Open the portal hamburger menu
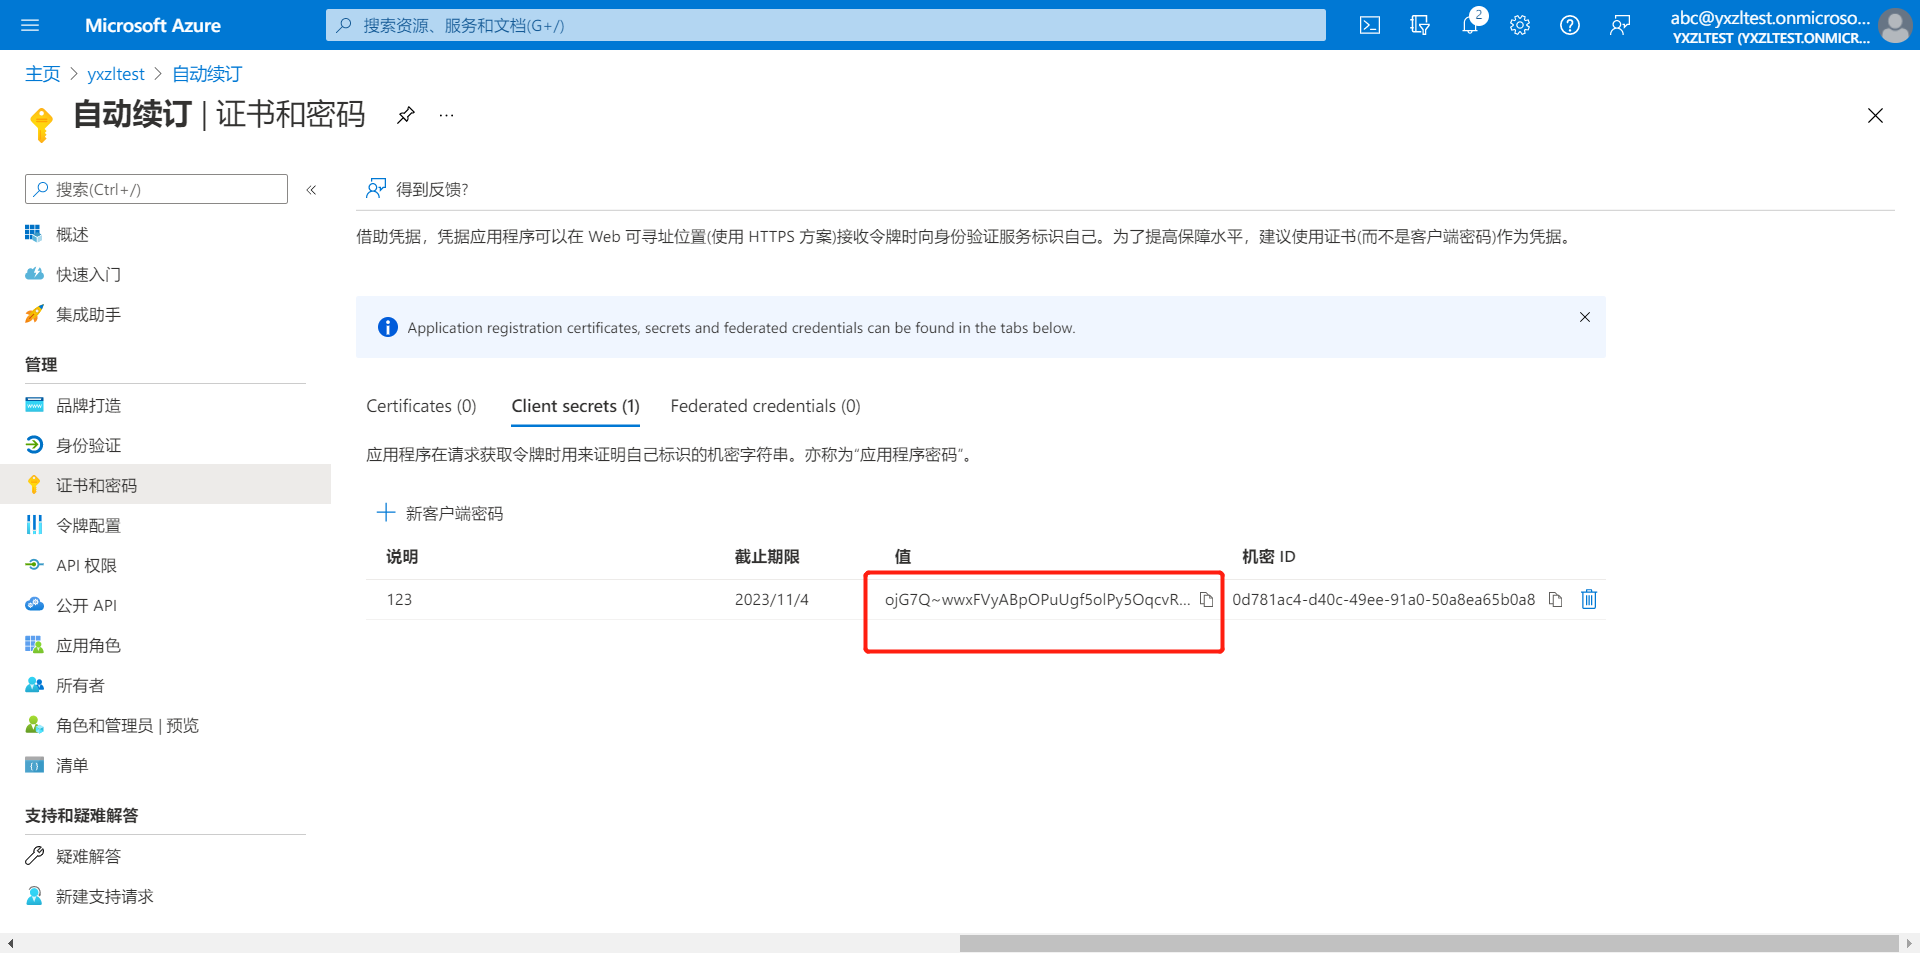 30,25
